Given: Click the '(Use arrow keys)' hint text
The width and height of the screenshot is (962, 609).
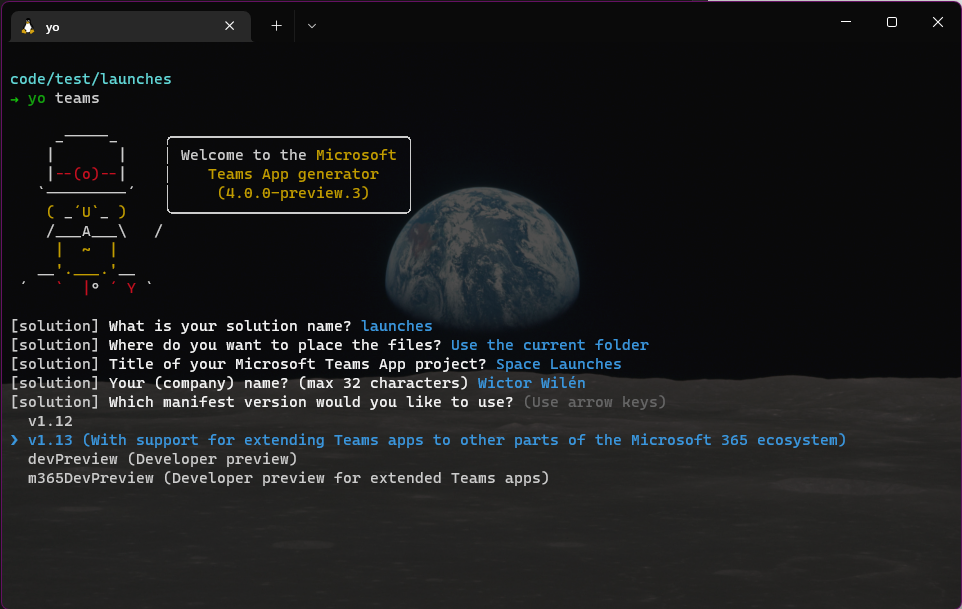Looking at the screenshot, I should coord(595,402).
